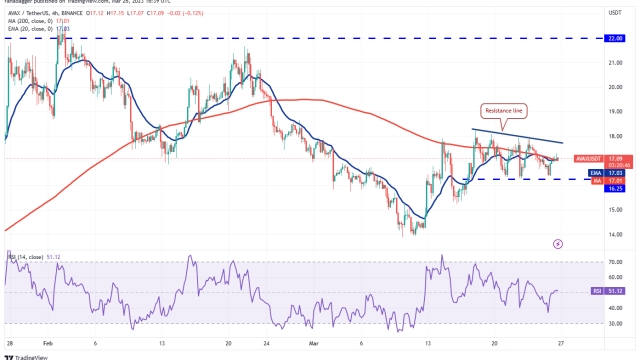Click the 27 date axis label
The width and height of the screenshot is (640, 360).
click(561, 344)
